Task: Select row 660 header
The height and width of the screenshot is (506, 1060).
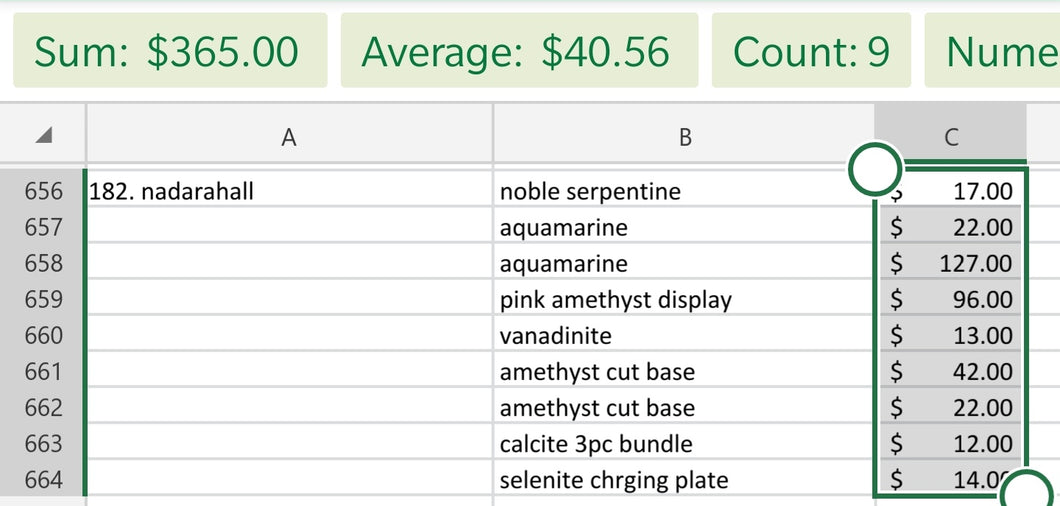Action: 43,336
